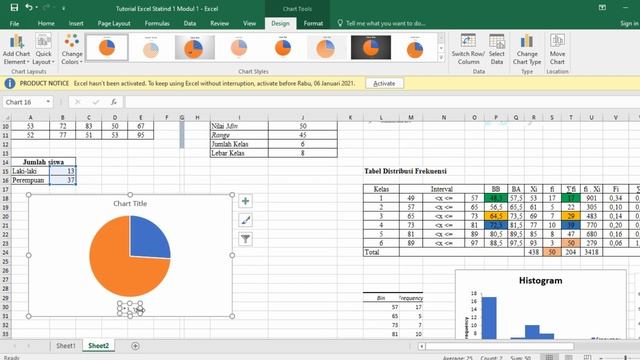
Task: Switch to the Formulas tab
Action: click(157, 23)
